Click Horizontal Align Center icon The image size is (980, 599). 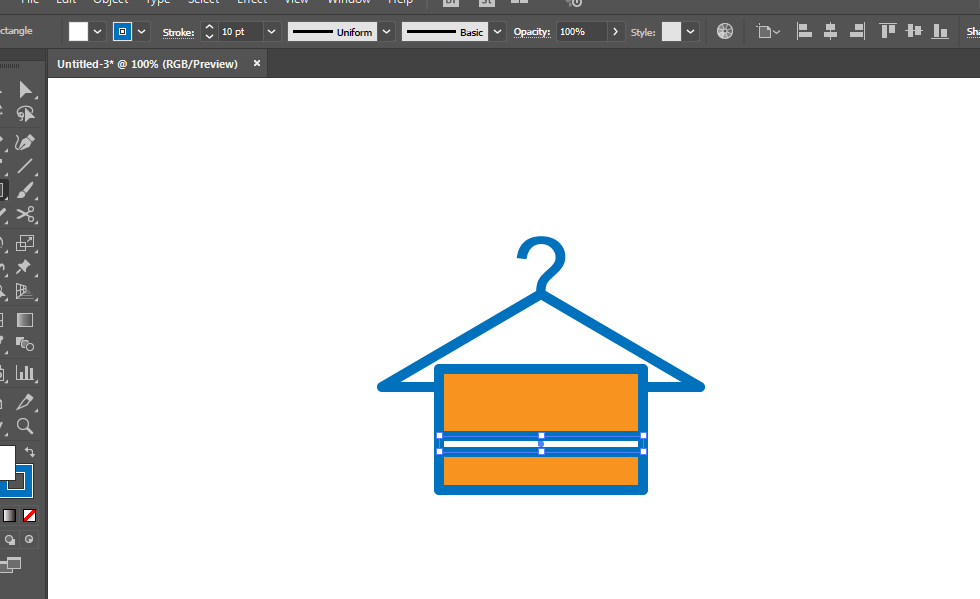click(x=830, y=32)
